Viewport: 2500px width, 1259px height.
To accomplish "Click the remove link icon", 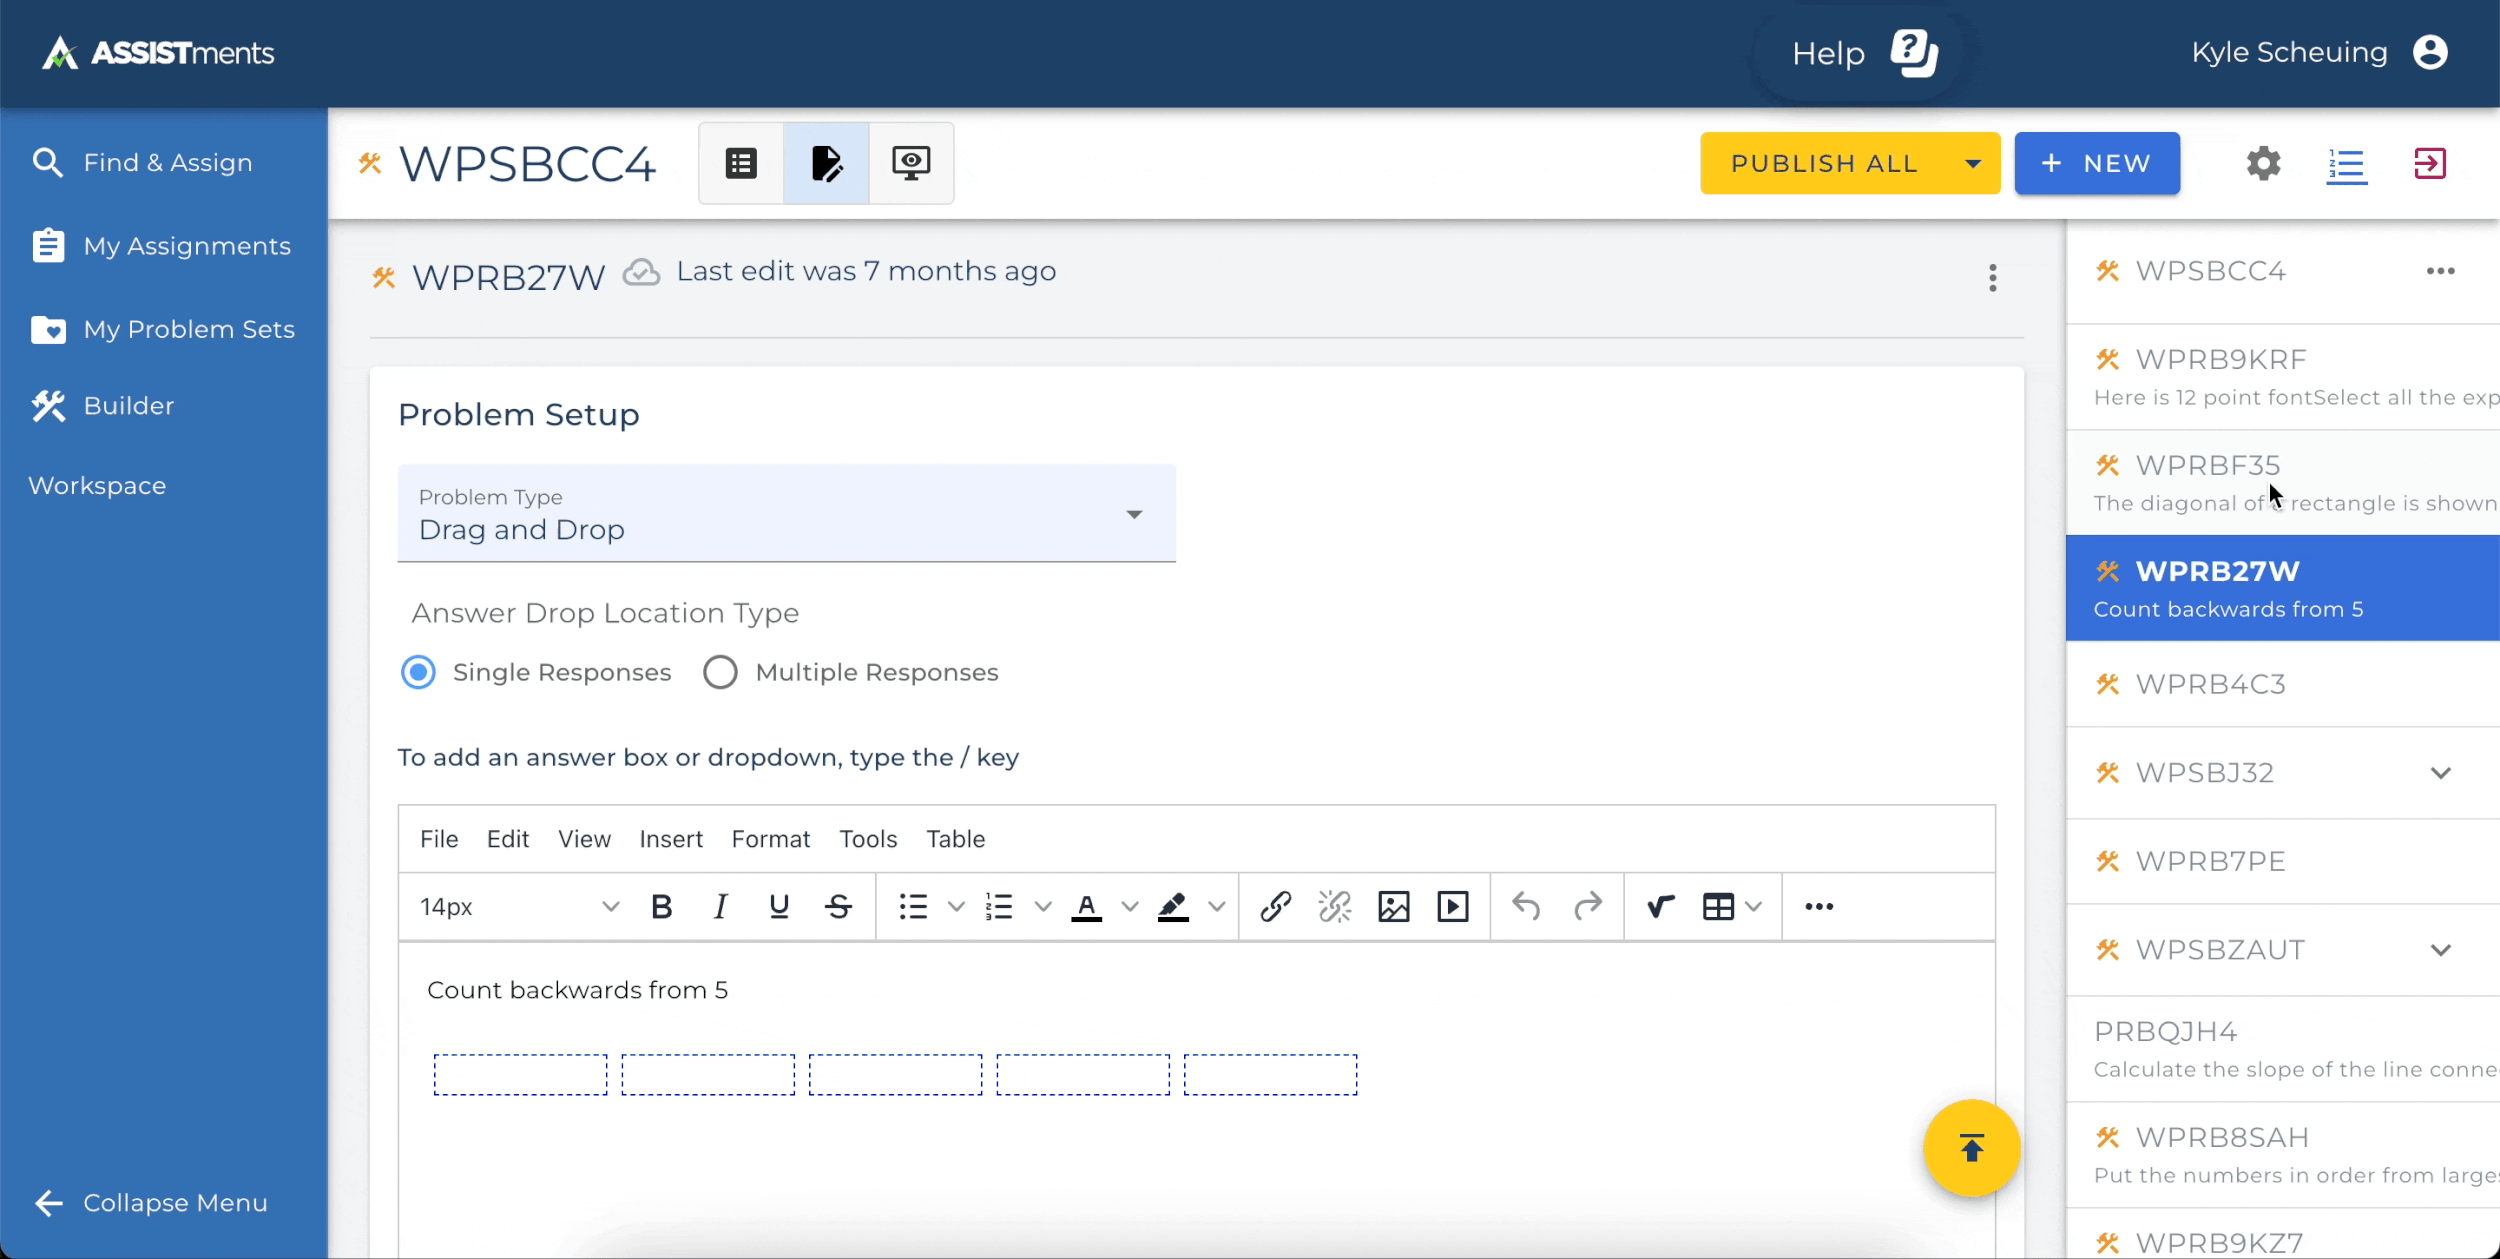I will (x=1334, y=907).
